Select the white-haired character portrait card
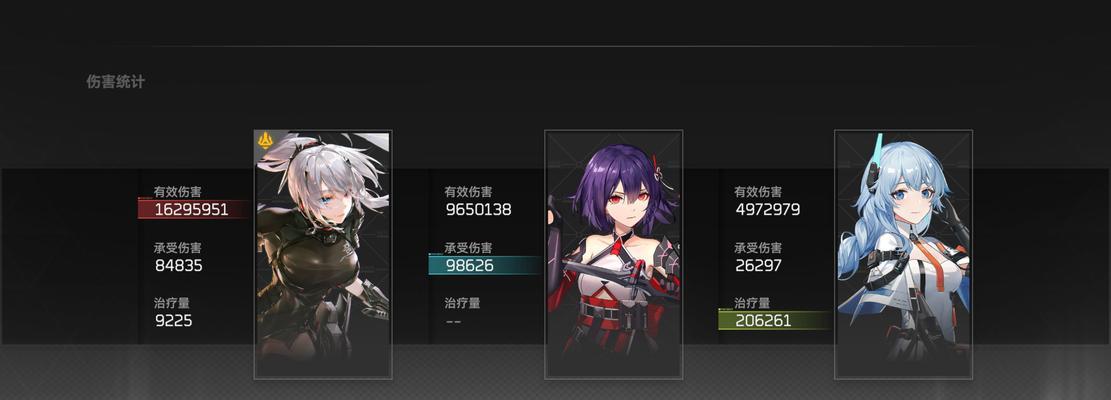1111x400 pixels. (x=323, y=254)
